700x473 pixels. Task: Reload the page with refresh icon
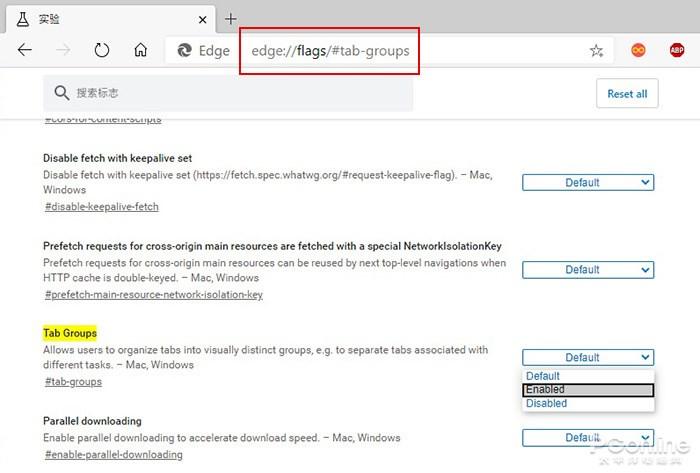click(102, 50)
